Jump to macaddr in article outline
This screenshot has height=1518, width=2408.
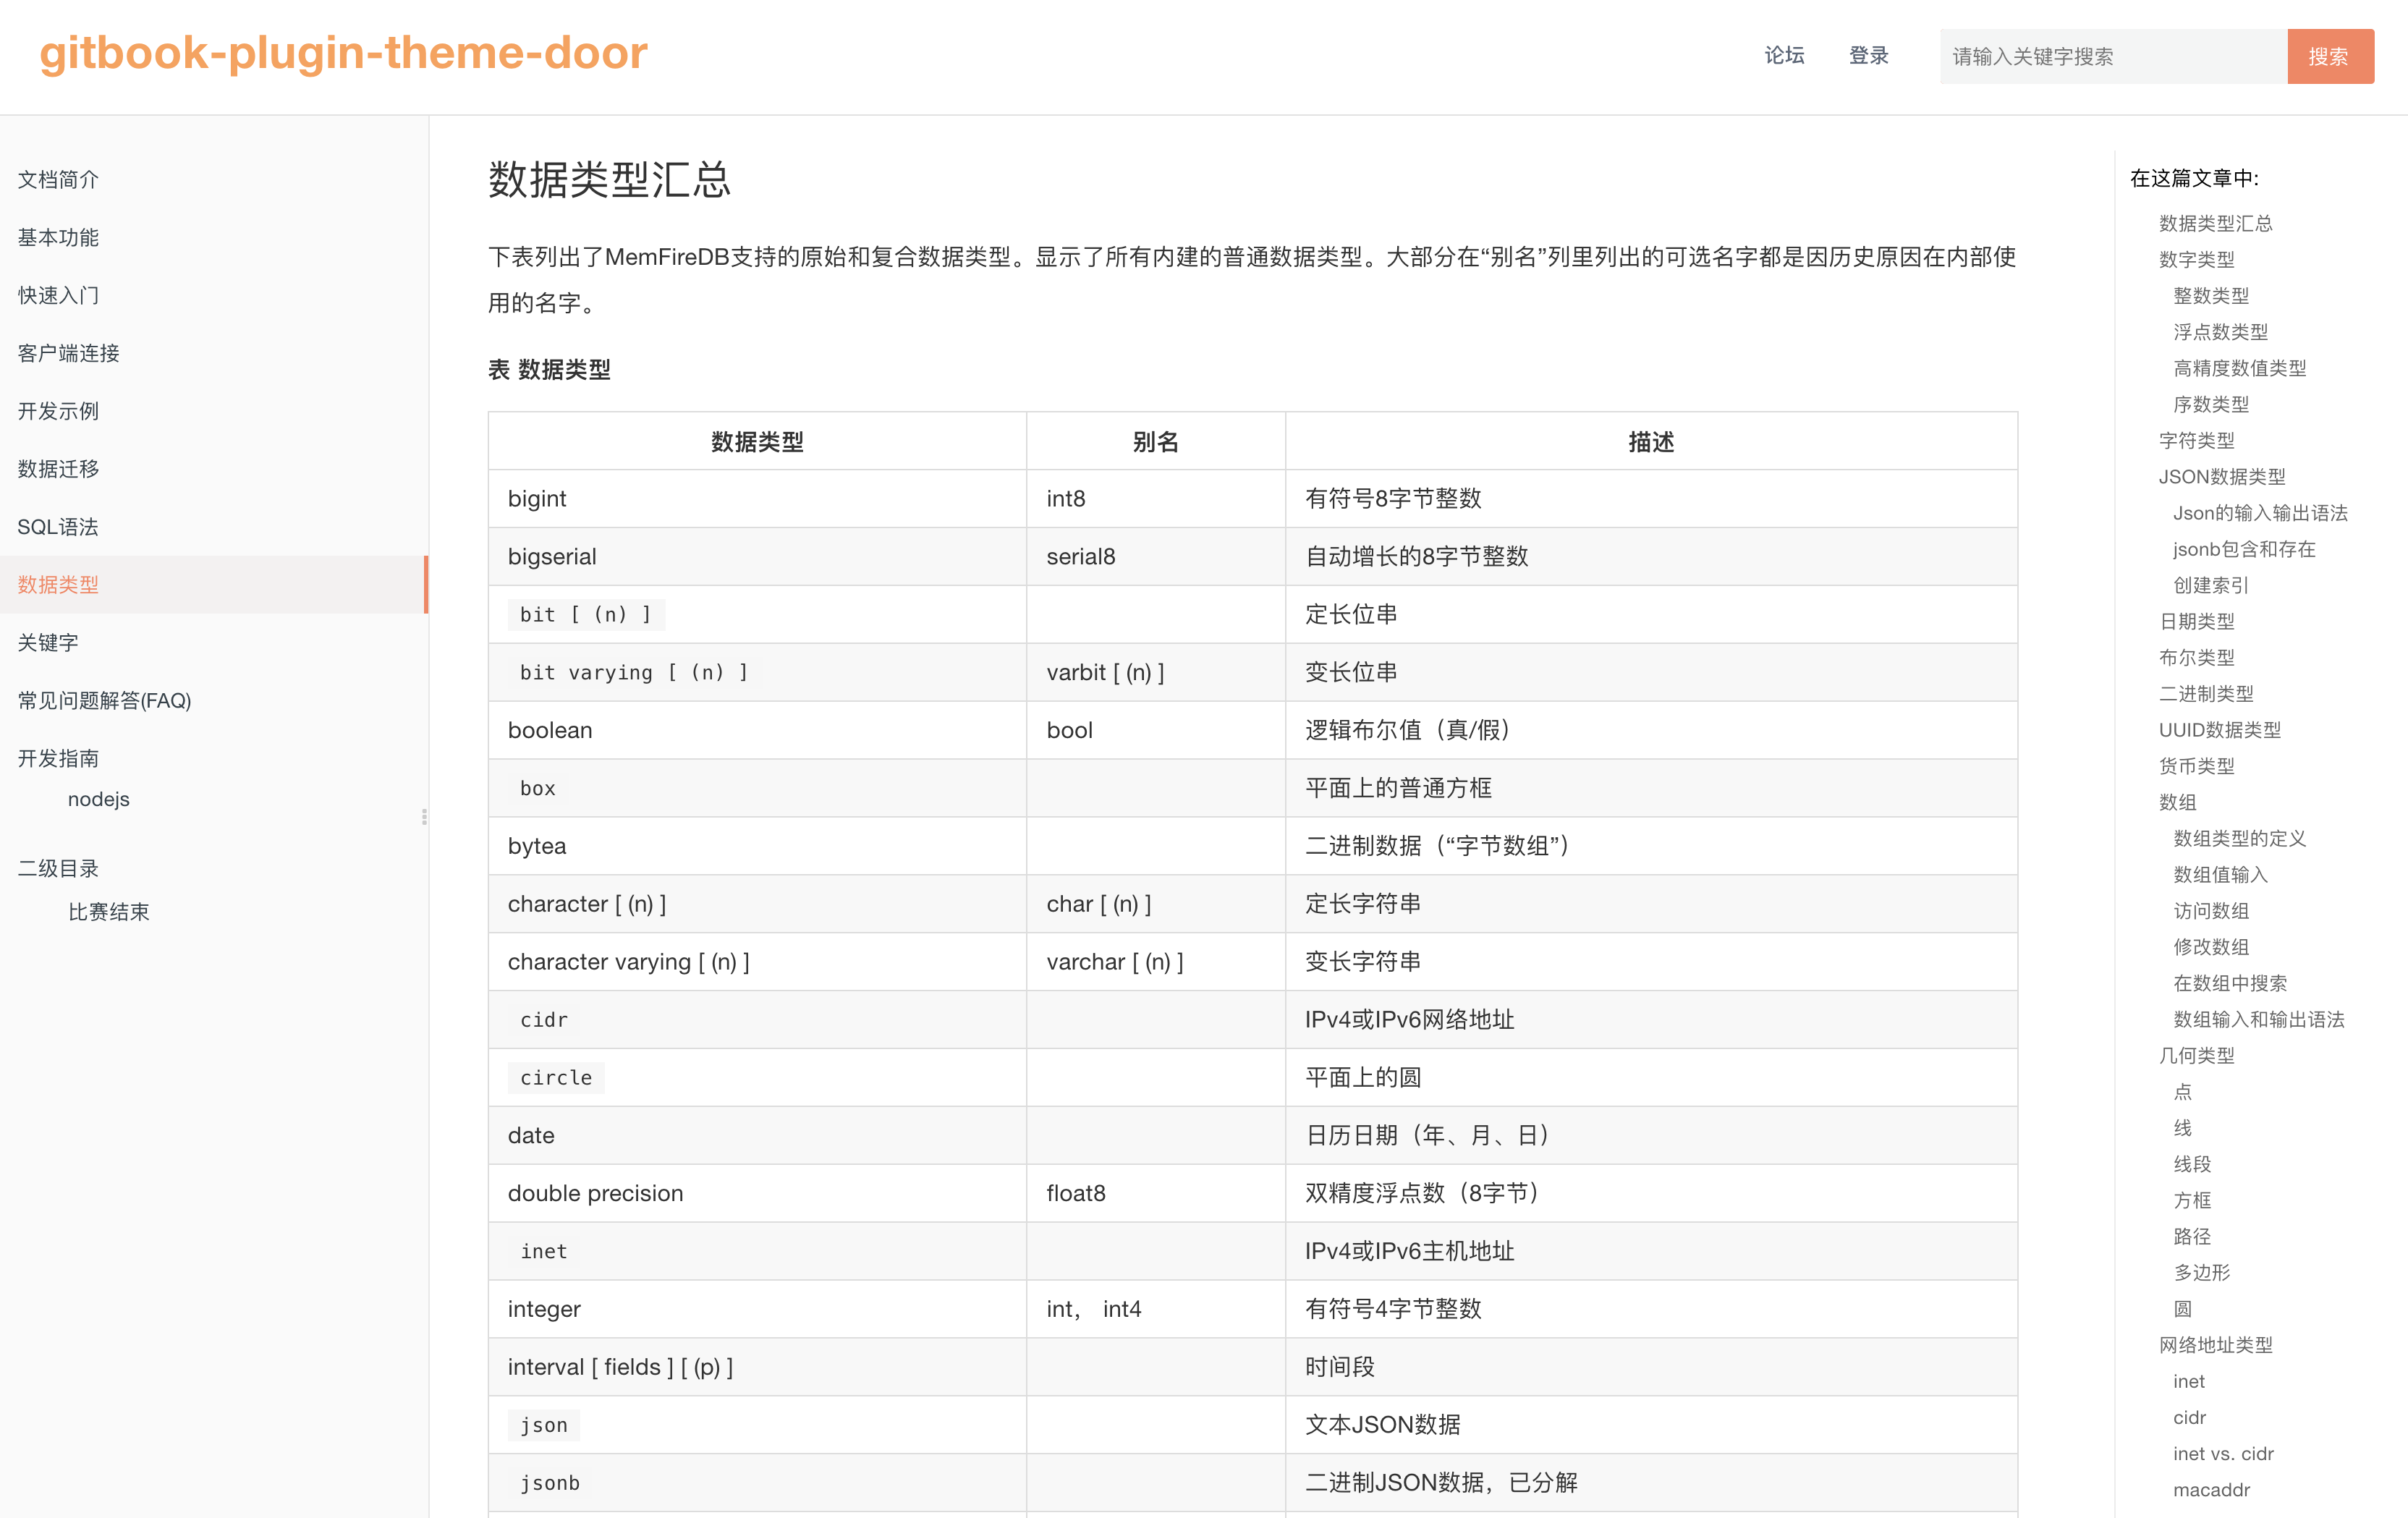pos(2211,1490)
